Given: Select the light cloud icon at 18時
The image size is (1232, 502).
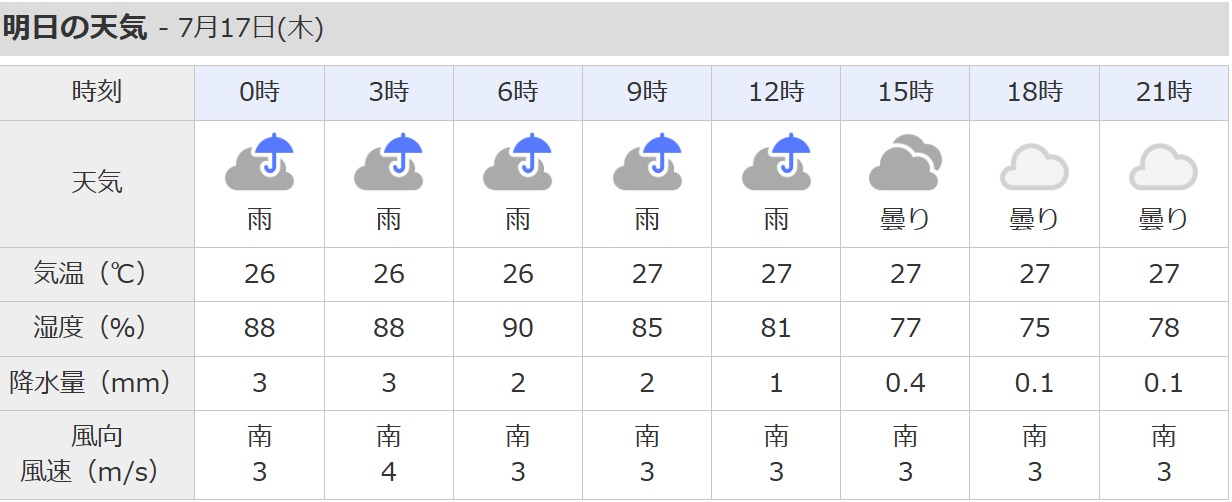Looking at the screenshot, I should coord(1034,167).
